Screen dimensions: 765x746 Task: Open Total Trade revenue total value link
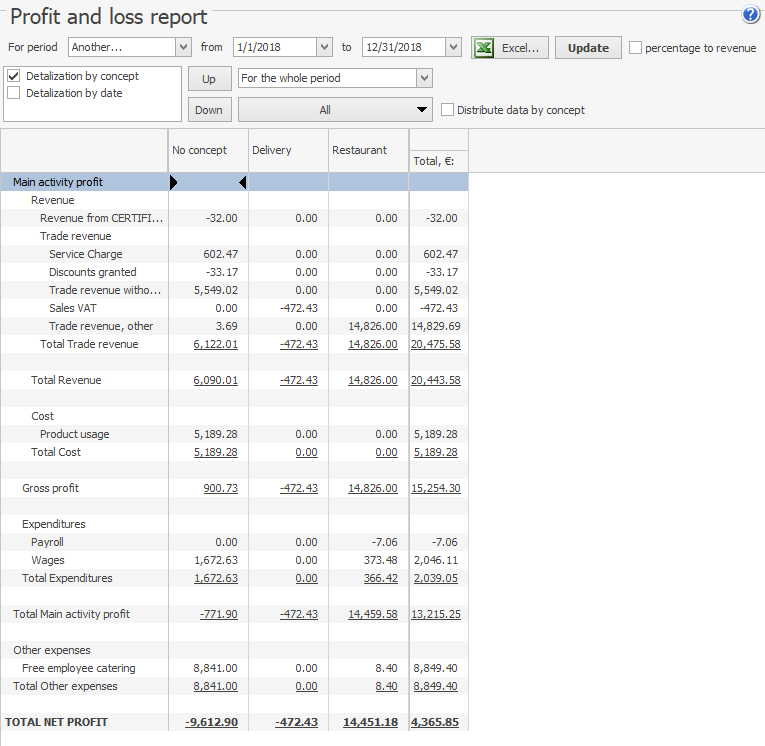coord(435,344)
